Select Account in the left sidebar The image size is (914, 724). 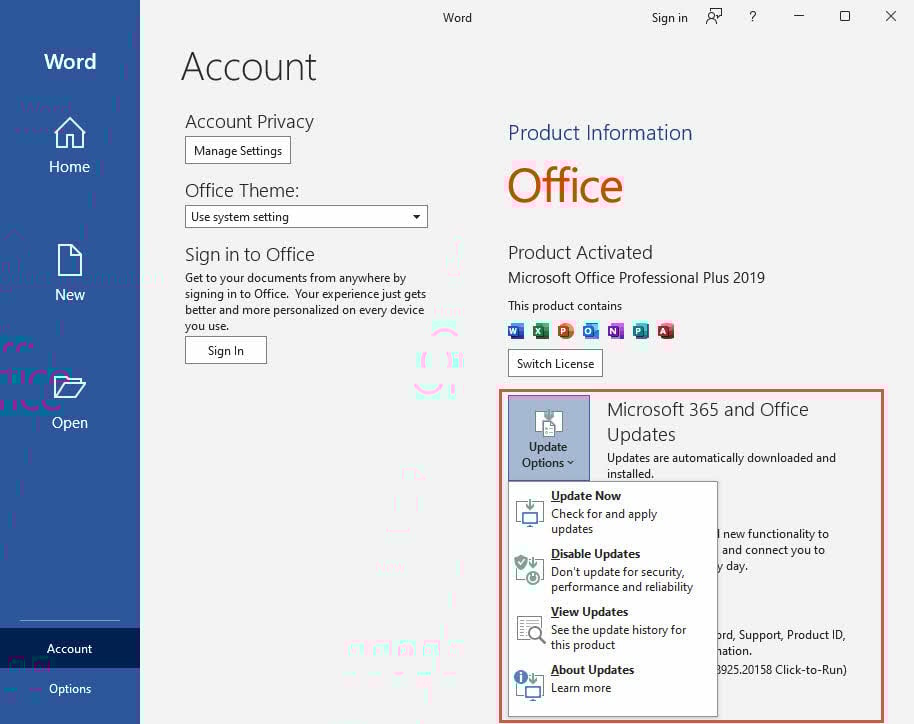click(69, 648)
